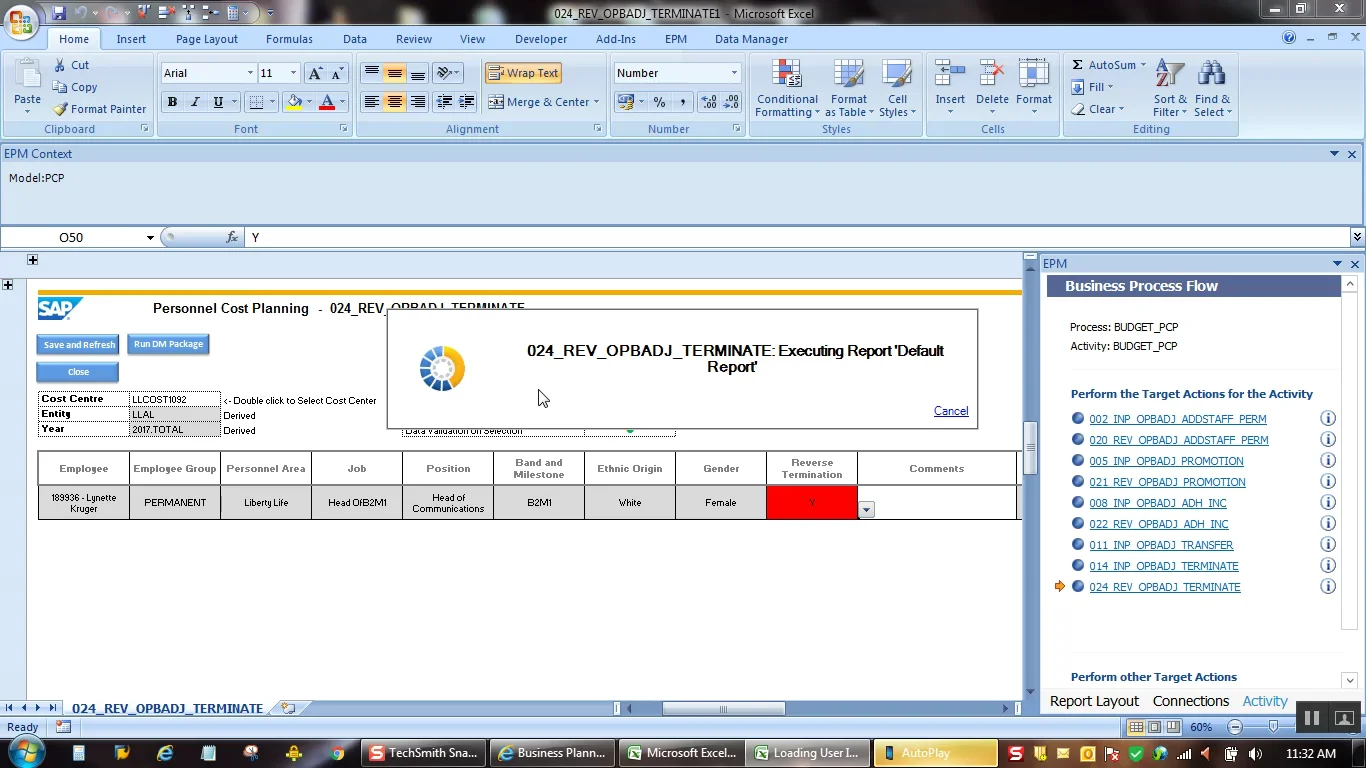Open Conditional Formatting in Styles group

point(787,88)
